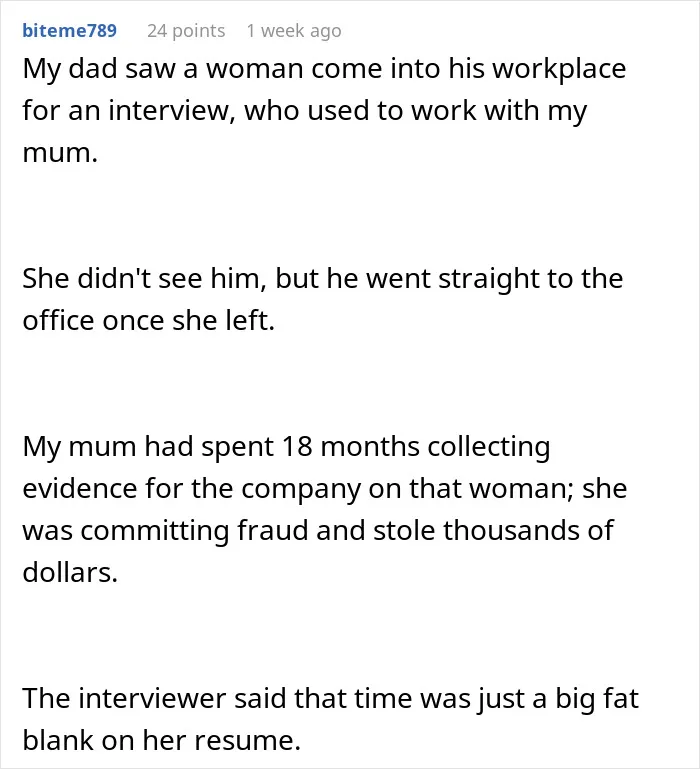Select the word mum. ending first paragraph
The width and height of the screenshot is (700, 769).
click(x=60, y=153)
